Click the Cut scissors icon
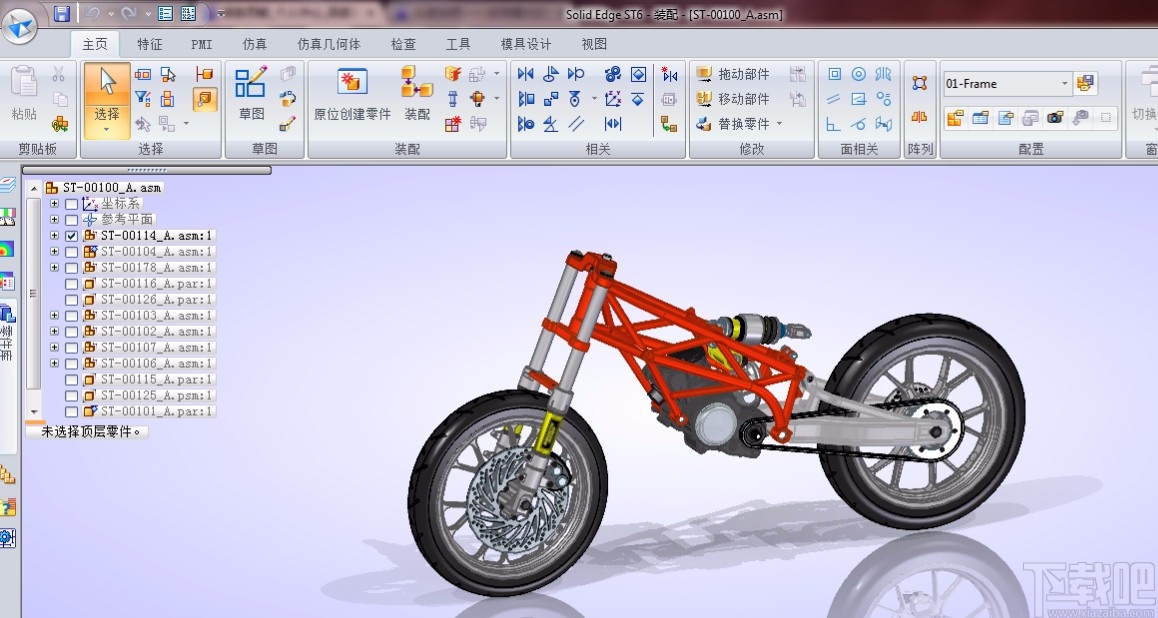The width and height of the screenshot is (1158, 618). 59,74
